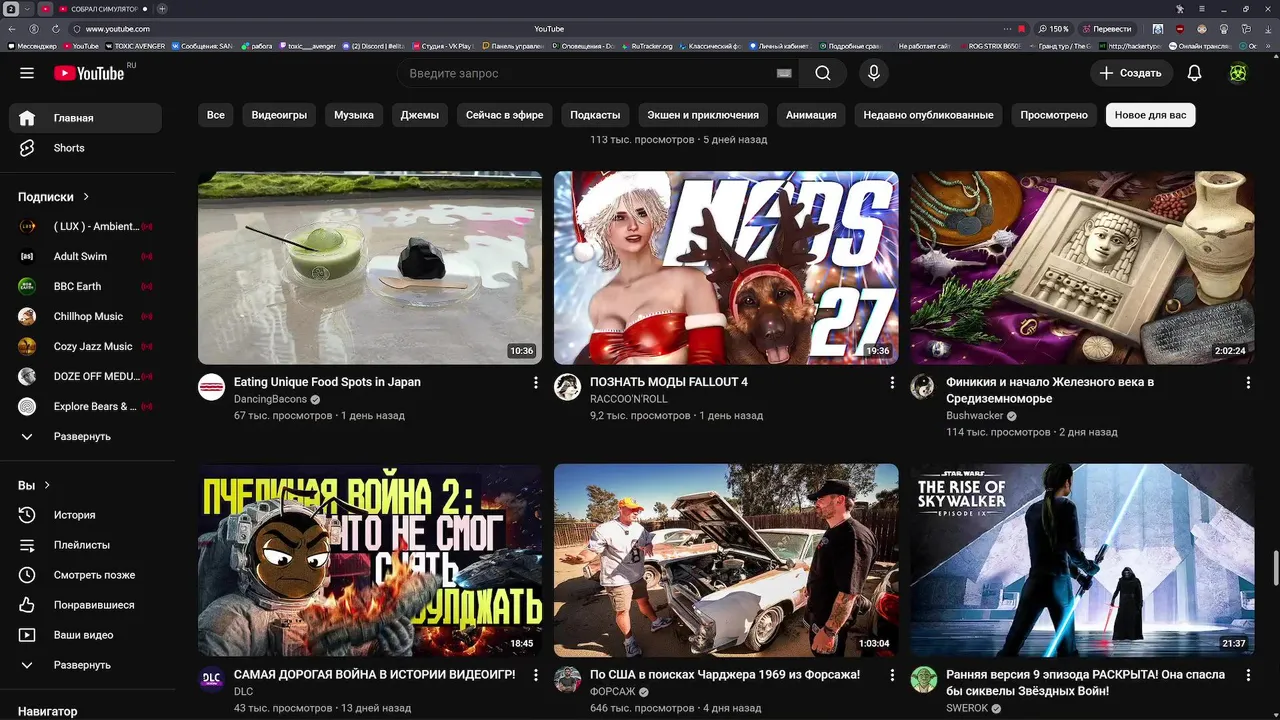Open more options for Eating Unique Food Spots
1280x720 pixels.
536,383
